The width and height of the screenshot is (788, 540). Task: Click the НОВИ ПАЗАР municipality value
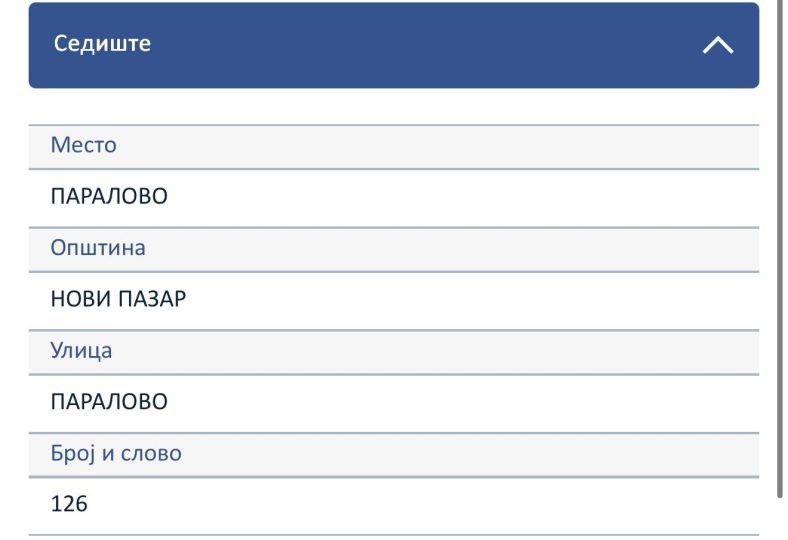coord(118,299)
